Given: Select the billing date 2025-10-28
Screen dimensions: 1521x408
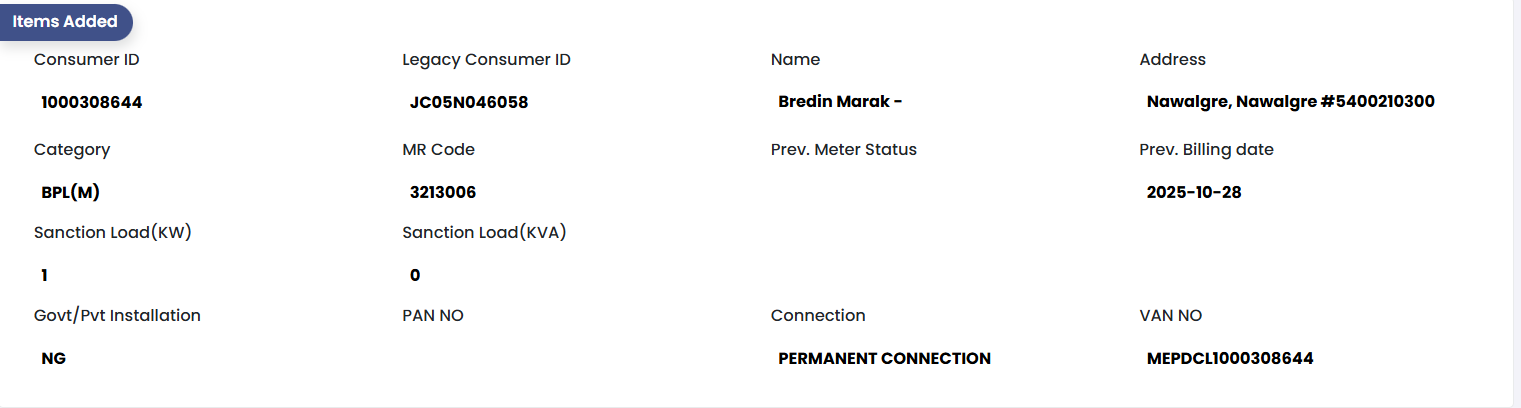Looking at the screenshot, I should click(1194, 192).
